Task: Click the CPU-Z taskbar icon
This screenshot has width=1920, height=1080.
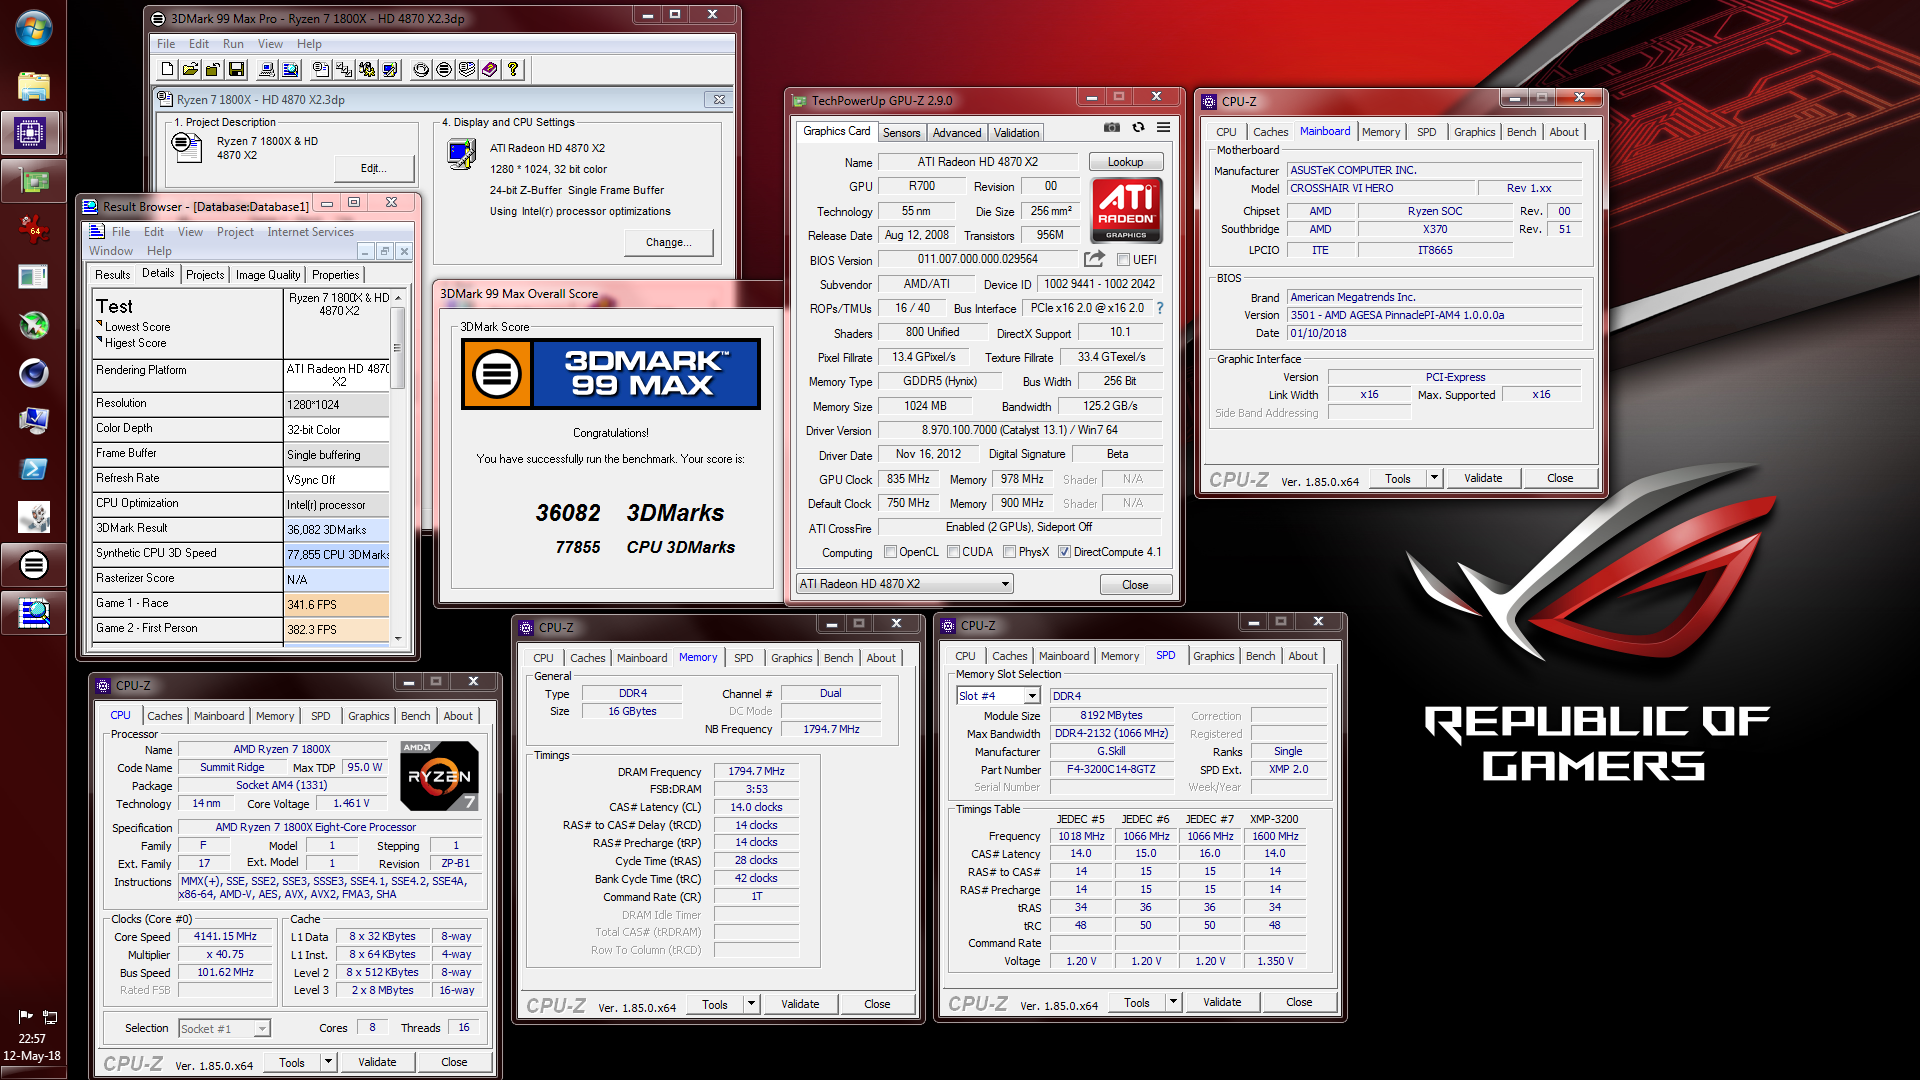Action: [30, 133]
